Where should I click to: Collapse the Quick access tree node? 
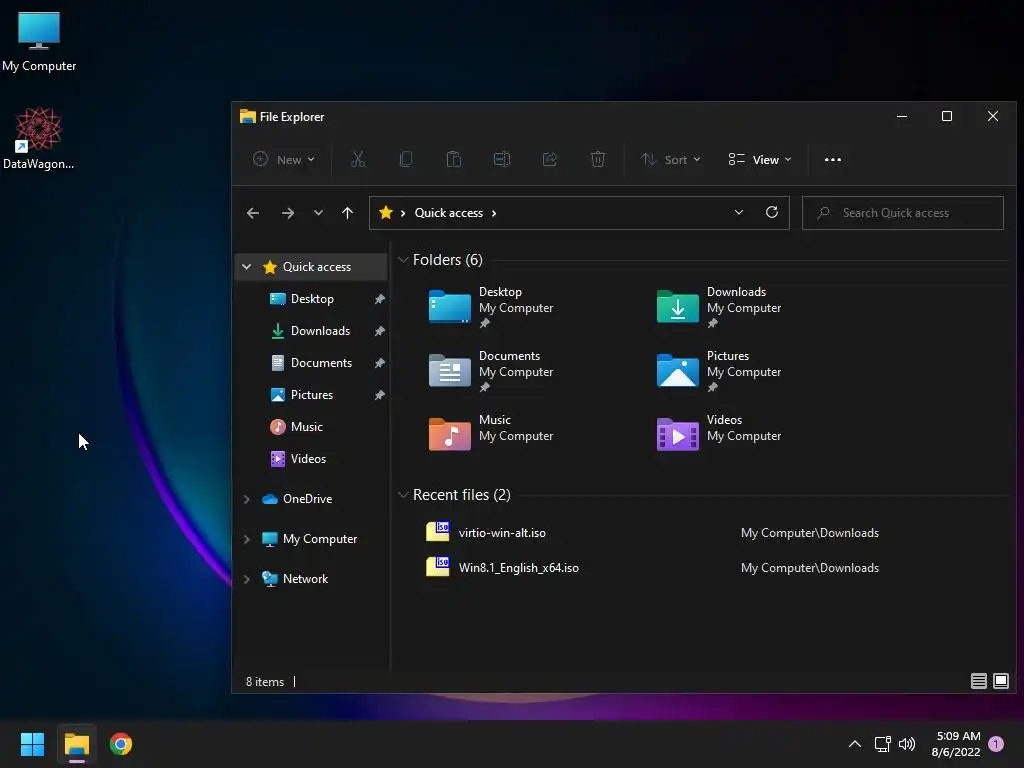246,266
